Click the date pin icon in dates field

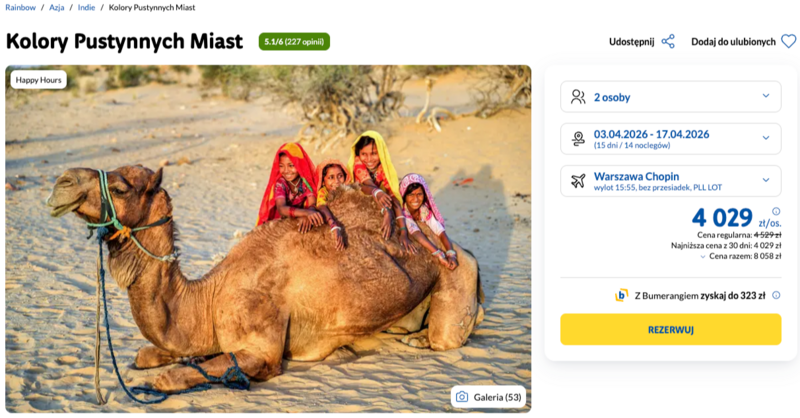pyautogui.click(x=578, y=139)
